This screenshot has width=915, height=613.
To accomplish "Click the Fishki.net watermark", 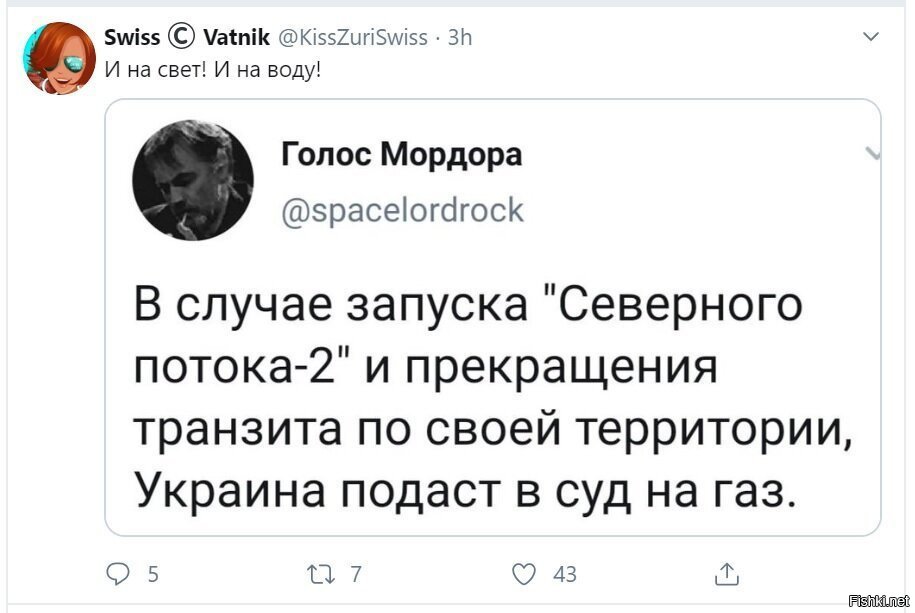I will point(879,601).
